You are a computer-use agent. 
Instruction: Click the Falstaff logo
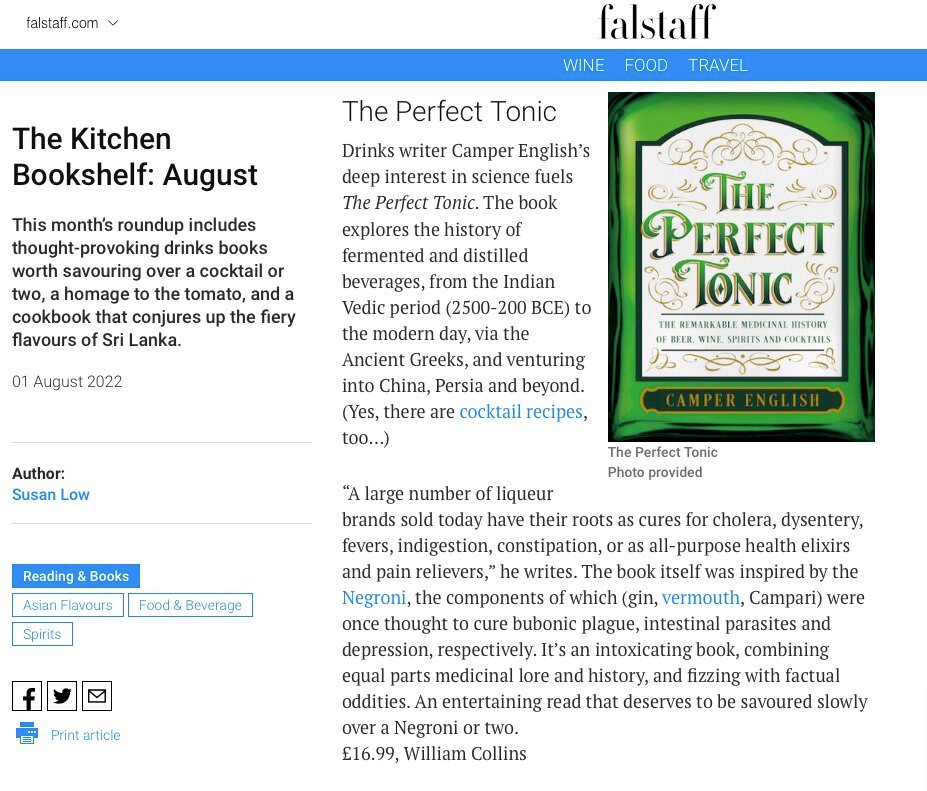[657, 22]
